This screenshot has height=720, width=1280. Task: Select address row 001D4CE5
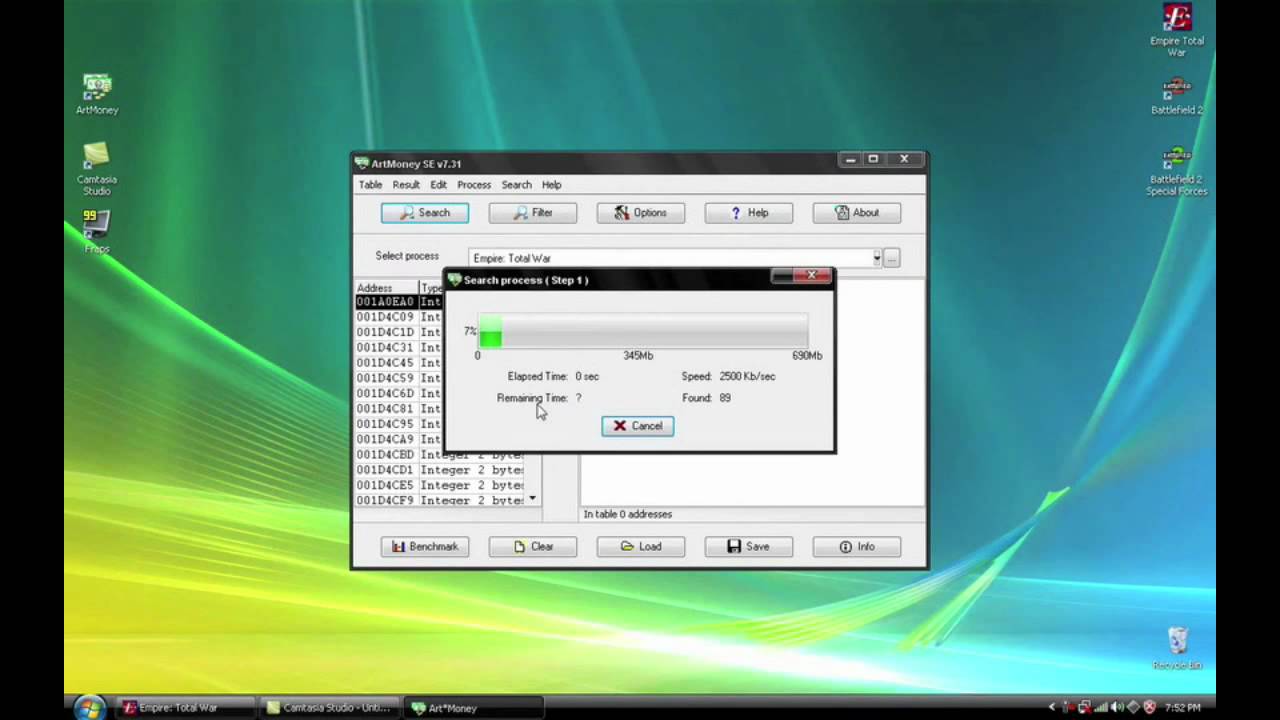coord(440,485)
